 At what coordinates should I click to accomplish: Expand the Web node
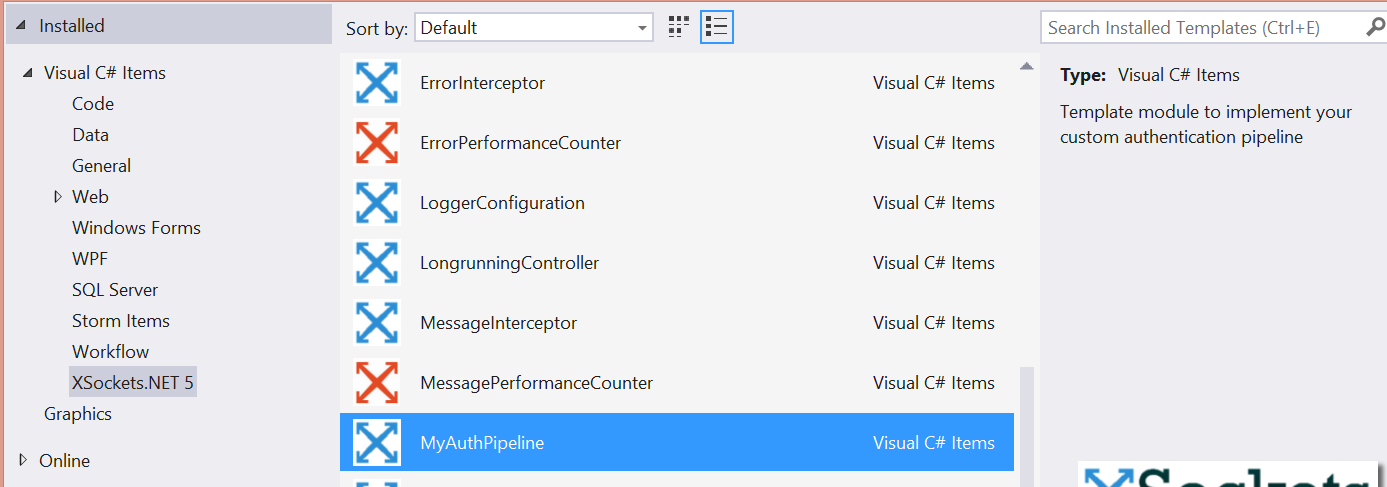(x=58, y=197)
